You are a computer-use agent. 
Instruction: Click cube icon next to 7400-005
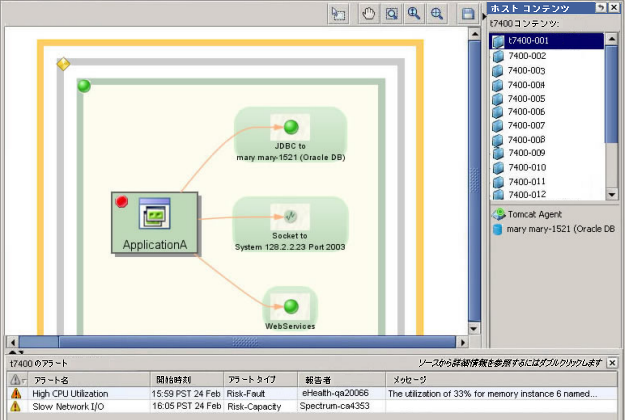point(497,99)
